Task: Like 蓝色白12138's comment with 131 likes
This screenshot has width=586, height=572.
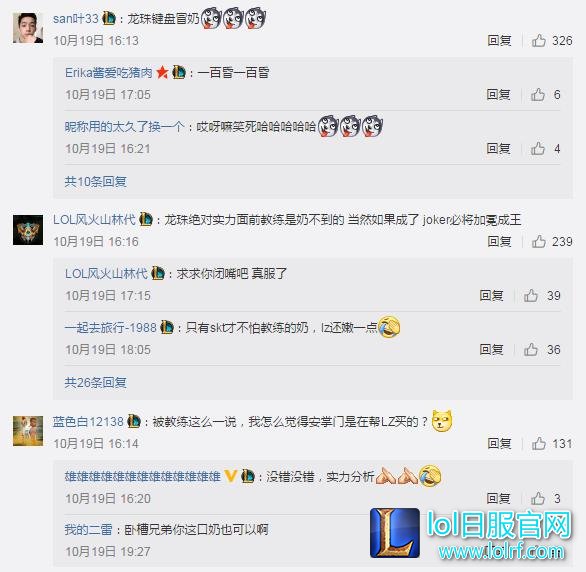Action: (x=539, y=443)
